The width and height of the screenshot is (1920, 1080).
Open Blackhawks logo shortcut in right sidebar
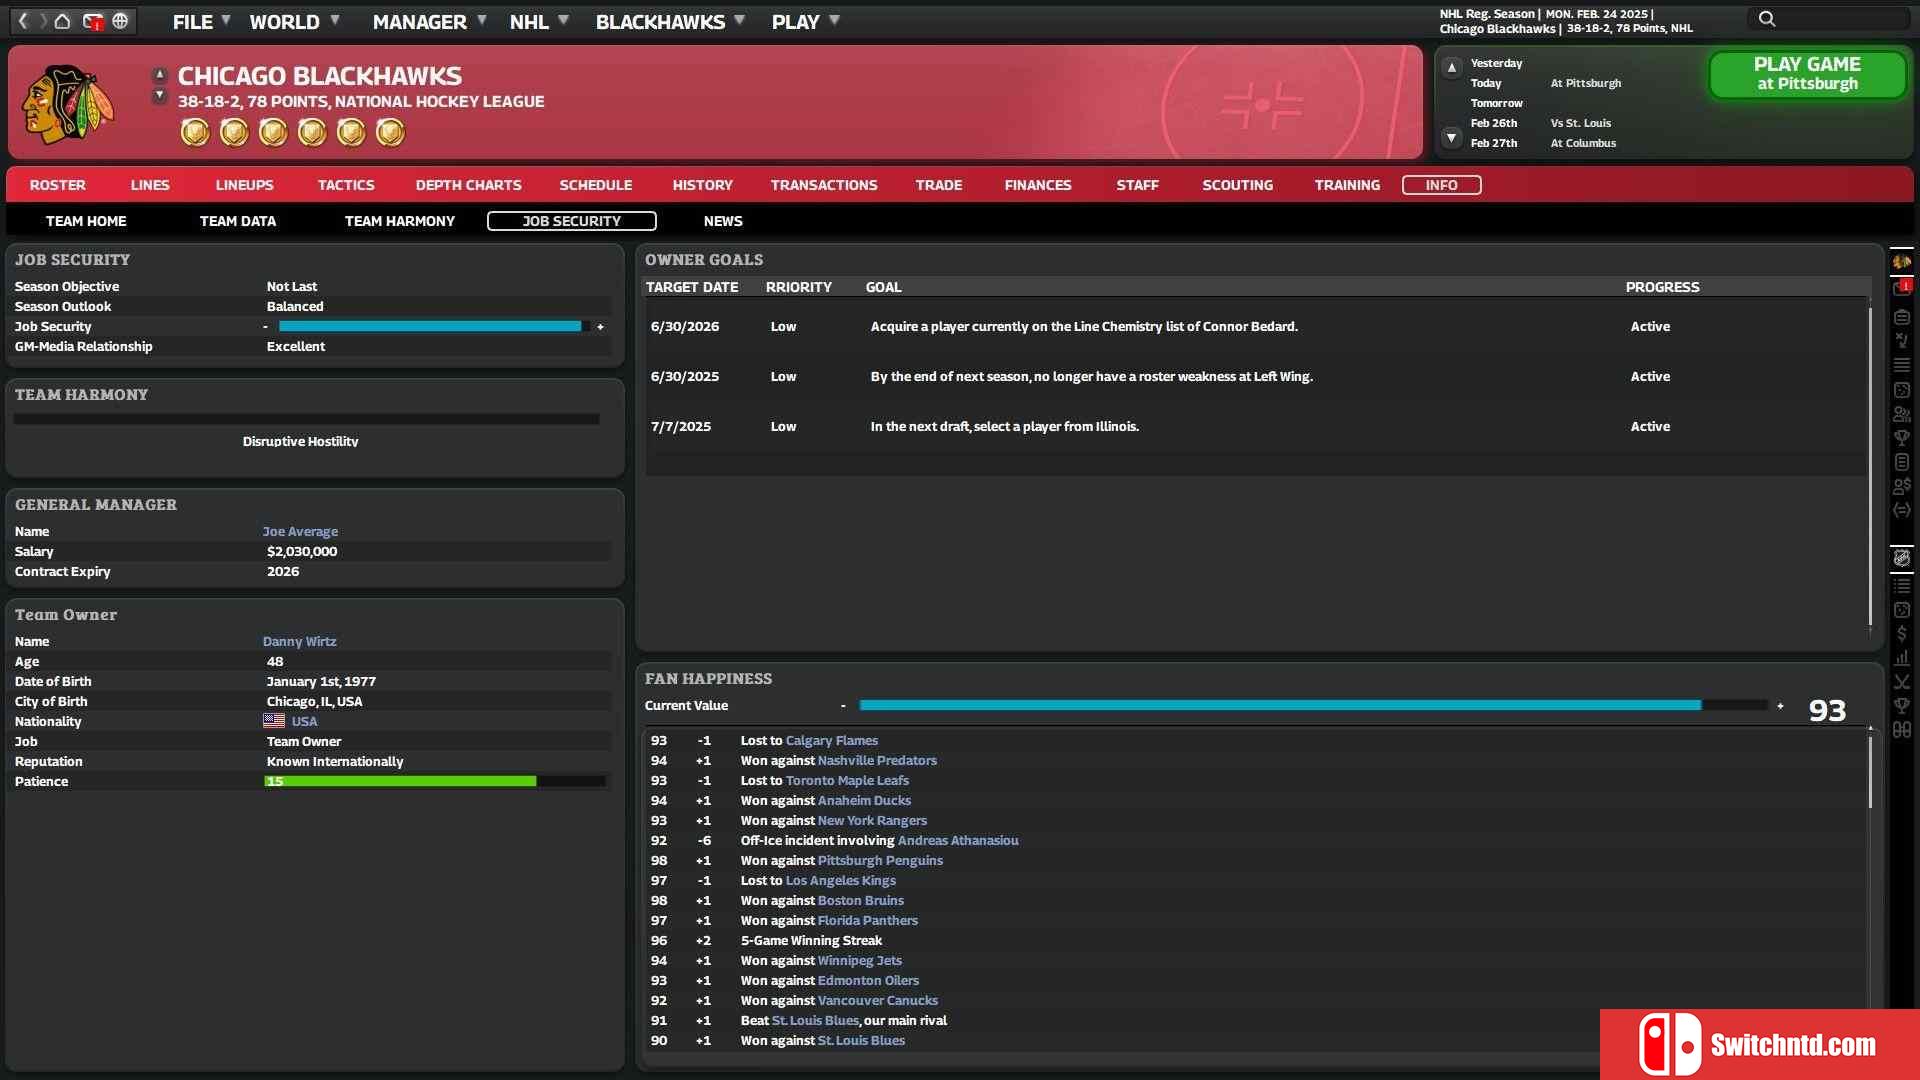(x=1902, y=262)
